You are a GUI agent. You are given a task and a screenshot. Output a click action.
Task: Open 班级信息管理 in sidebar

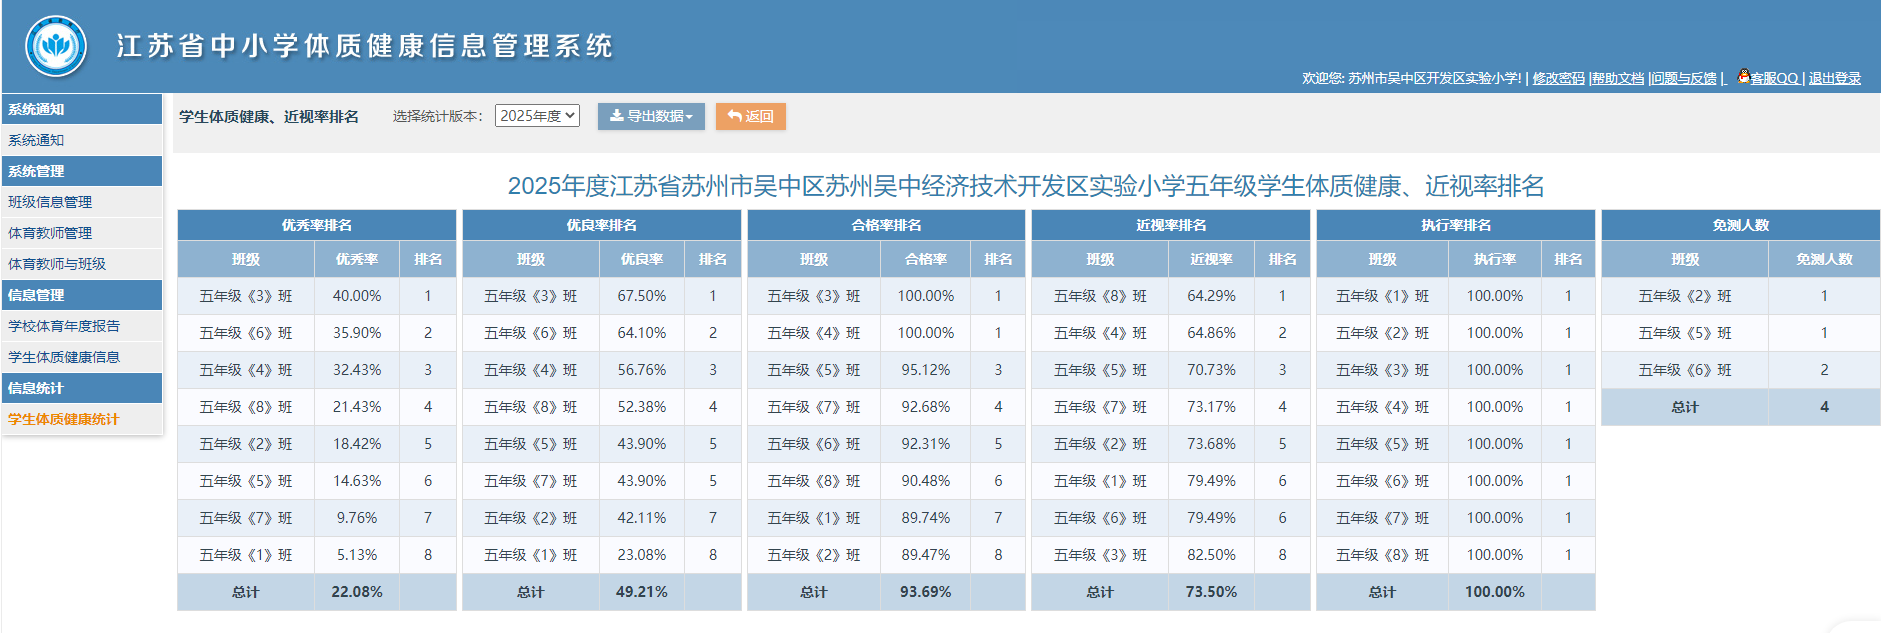pyautogui.click(x=50, y=202)
